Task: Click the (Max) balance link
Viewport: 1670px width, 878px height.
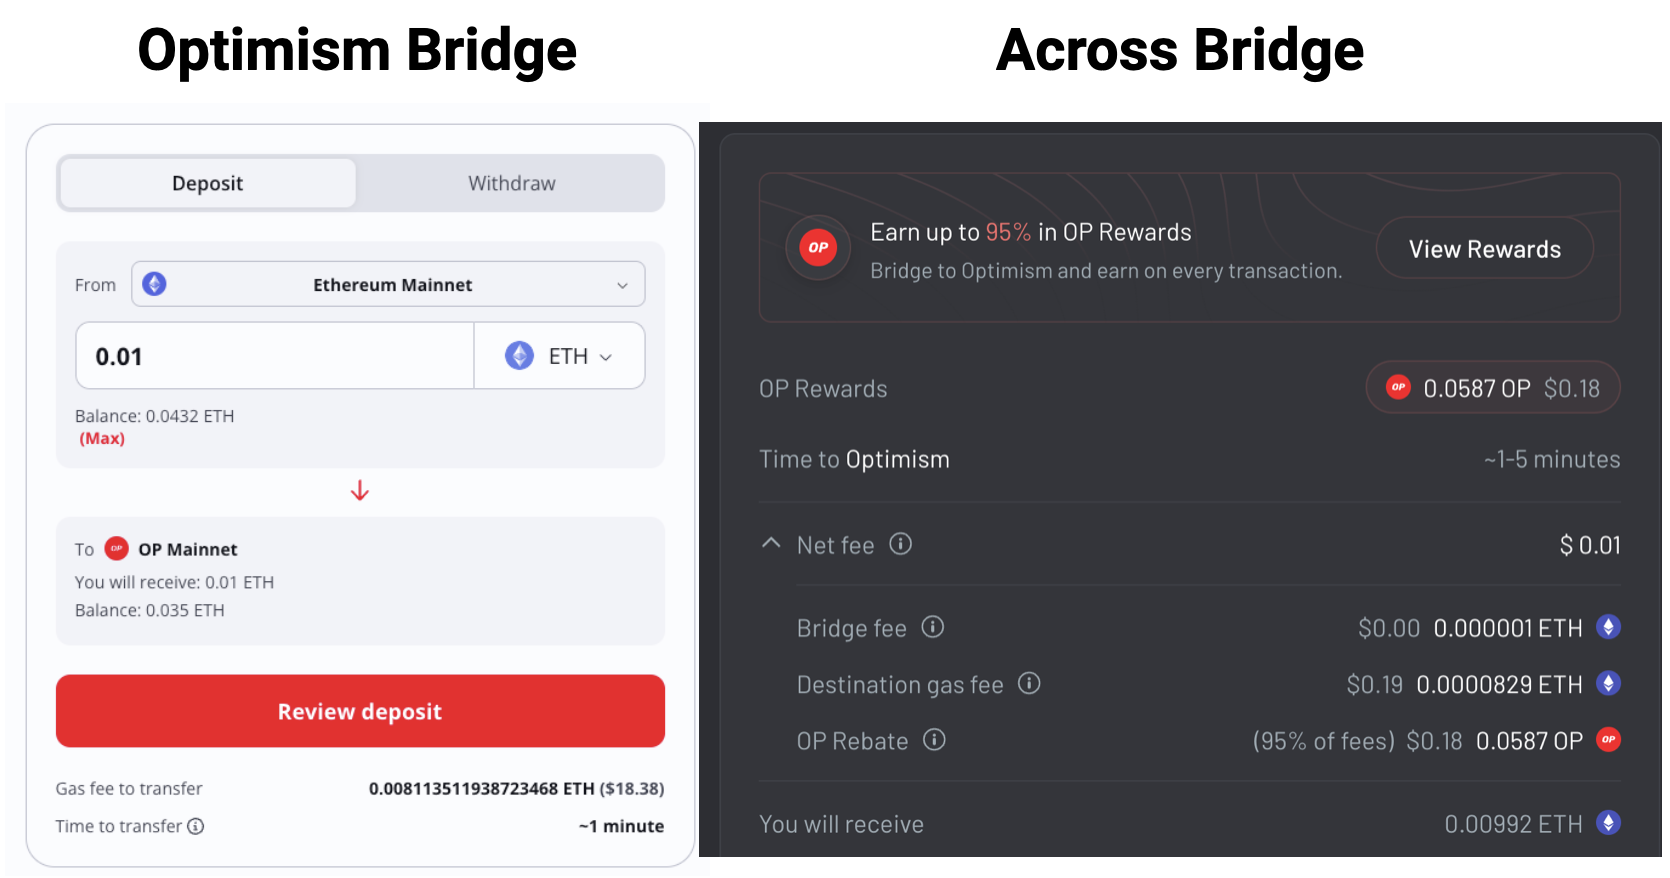Action: tap(102, 439)
